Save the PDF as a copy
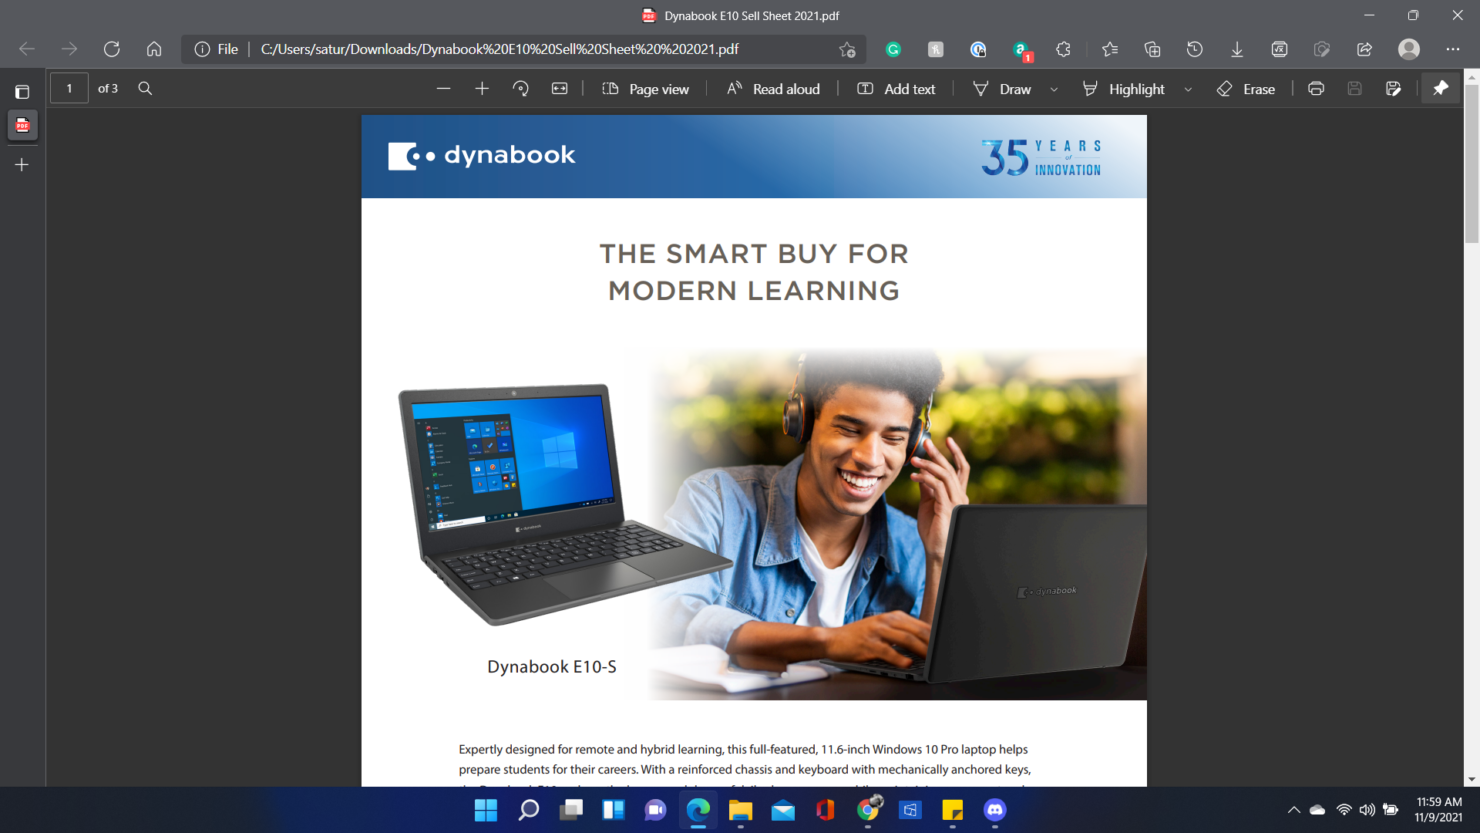 pos(1393,88)
